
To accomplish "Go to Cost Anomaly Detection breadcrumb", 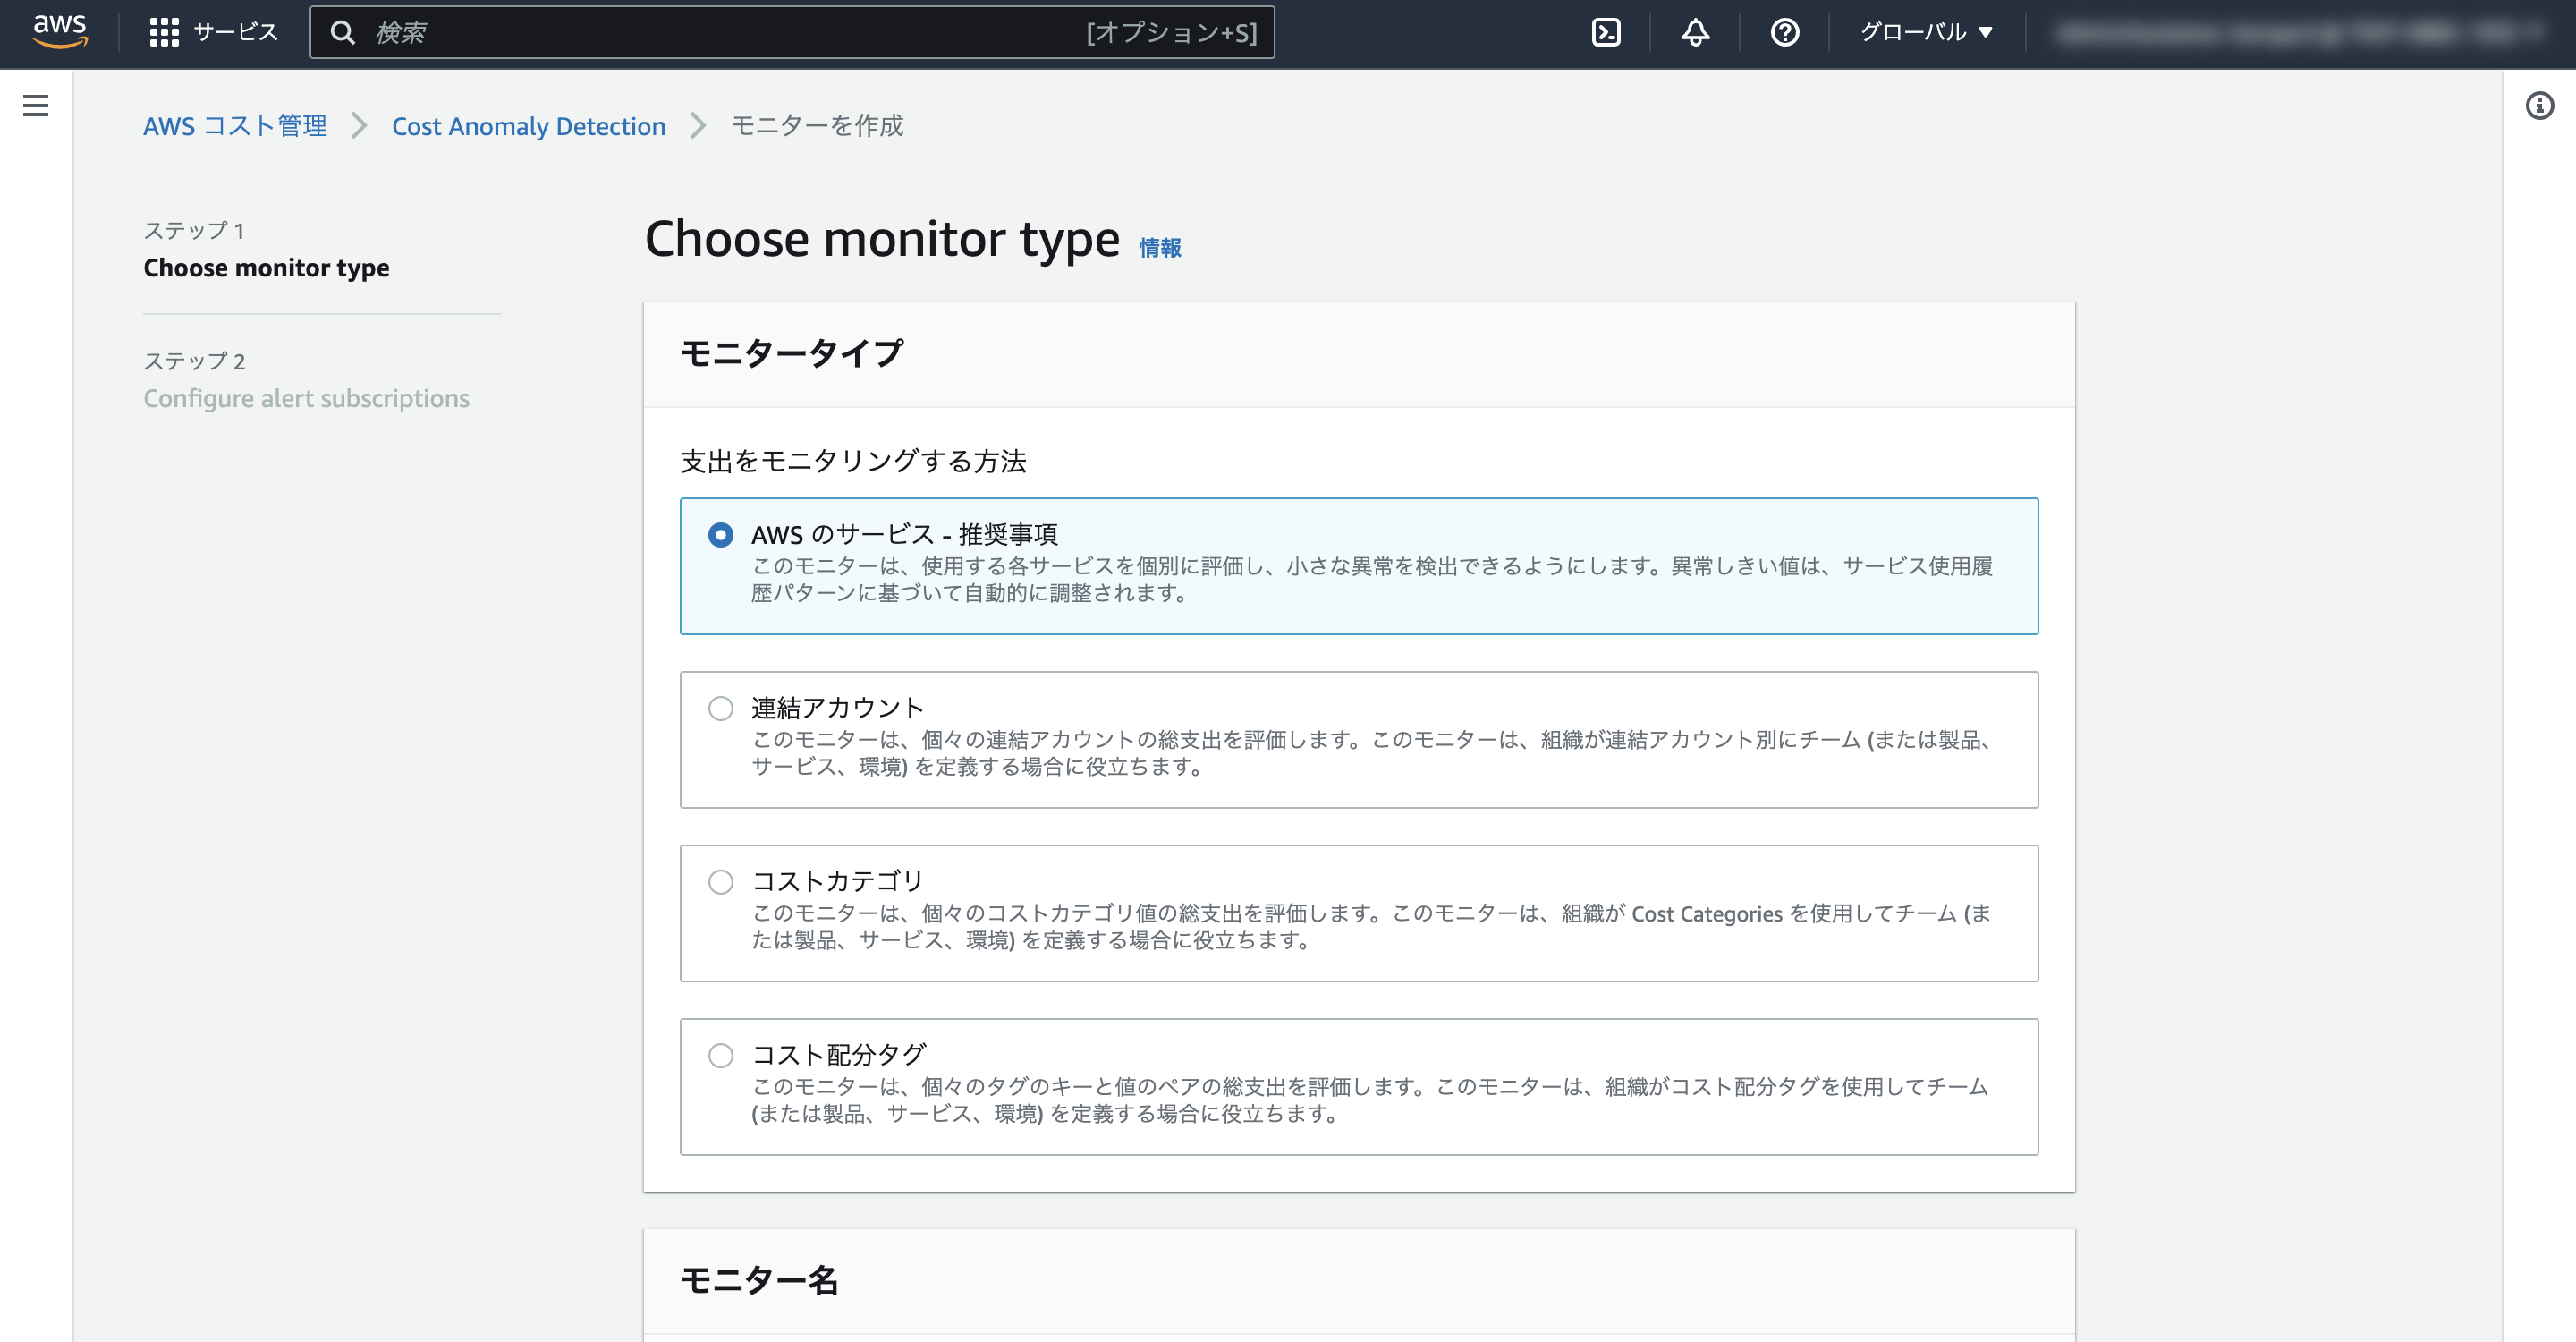I will pyautogui.click(x=528, y=126).
